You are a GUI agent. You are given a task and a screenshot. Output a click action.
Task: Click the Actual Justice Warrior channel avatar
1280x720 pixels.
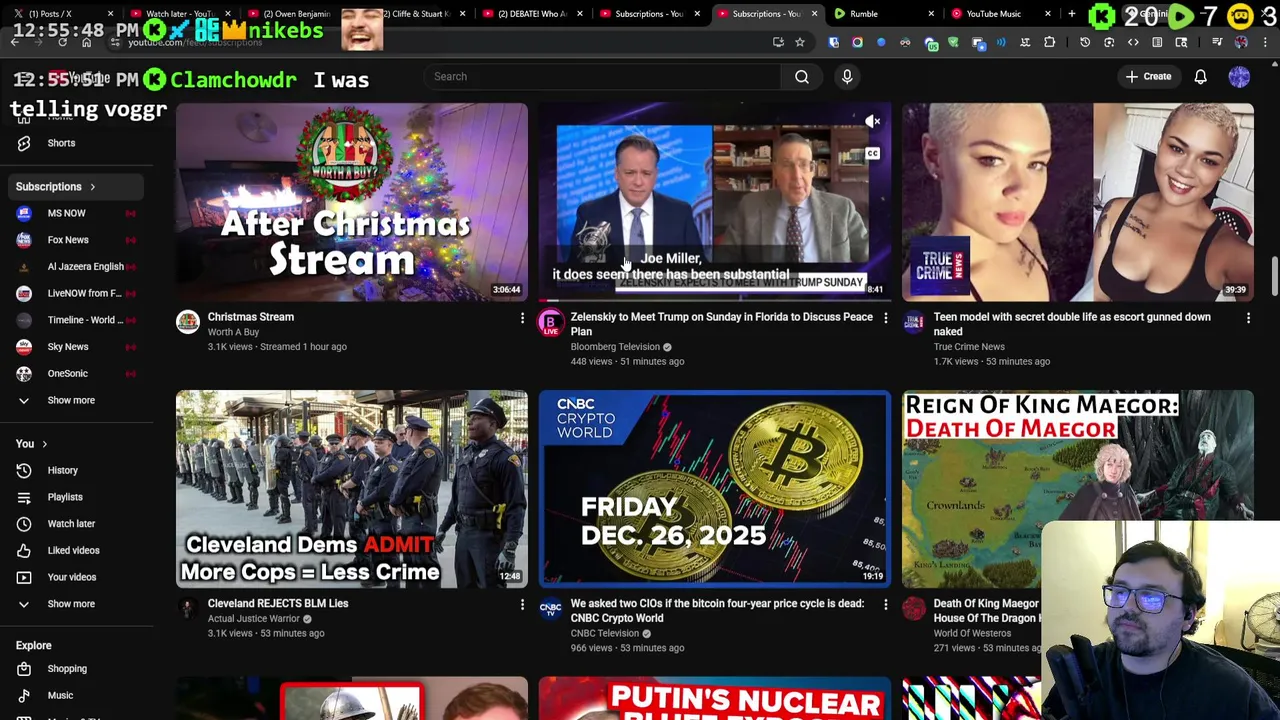pyautogui.click(x=188, y=608)
